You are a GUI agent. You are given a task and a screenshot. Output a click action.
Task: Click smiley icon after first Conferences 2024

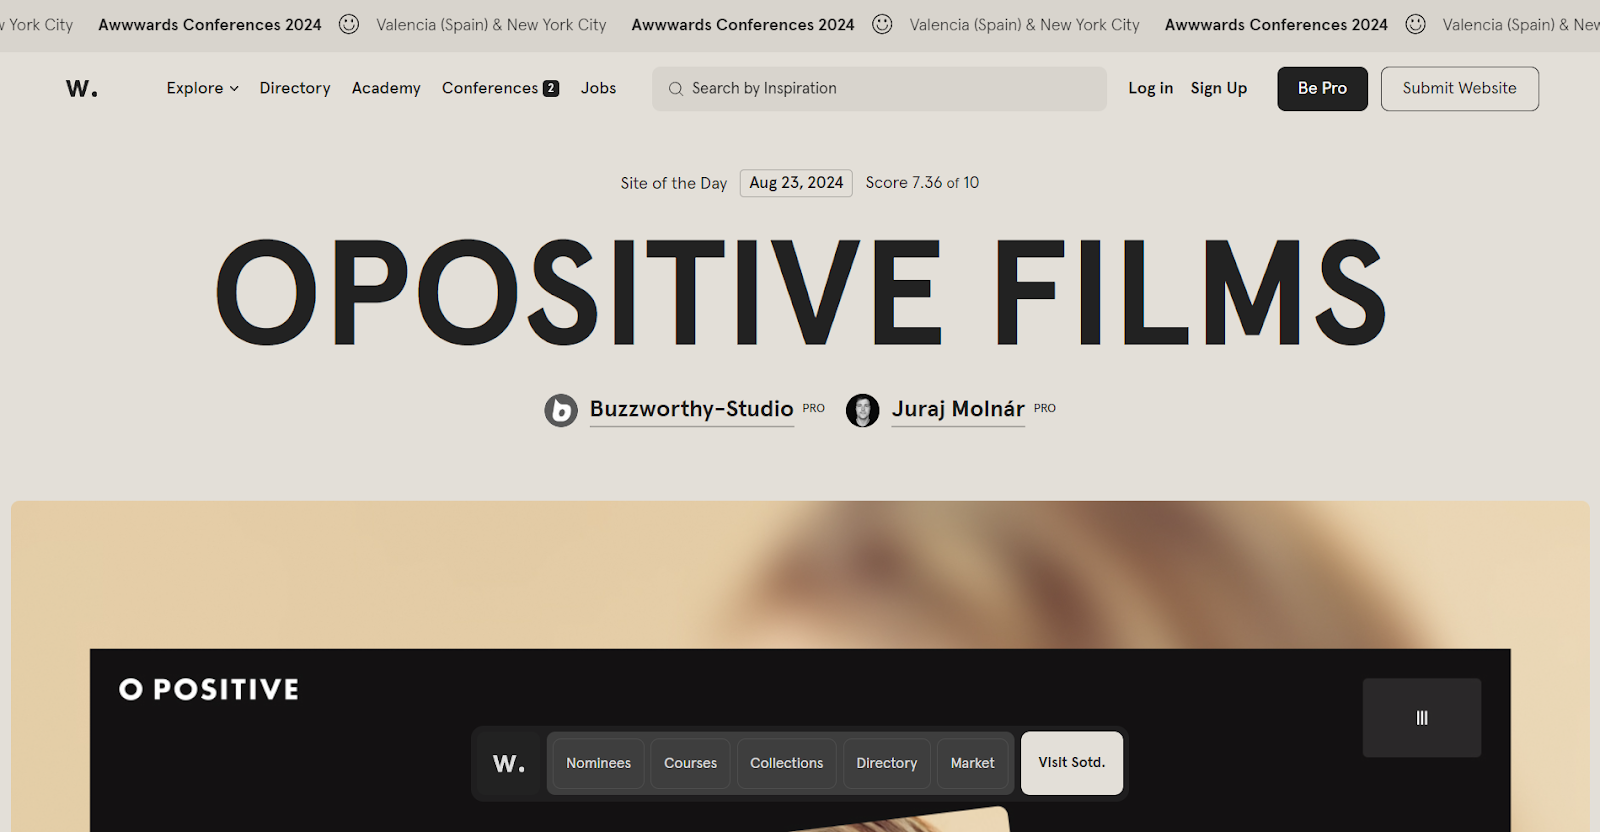349,24
